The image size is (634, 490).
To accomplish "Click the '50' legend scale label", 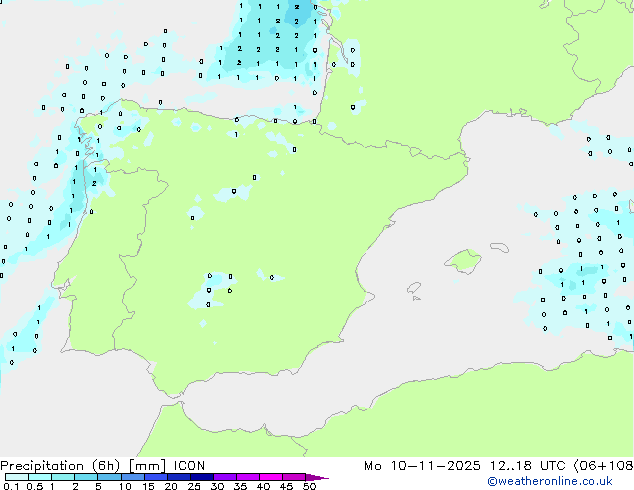I will click(x=310, y=486).
